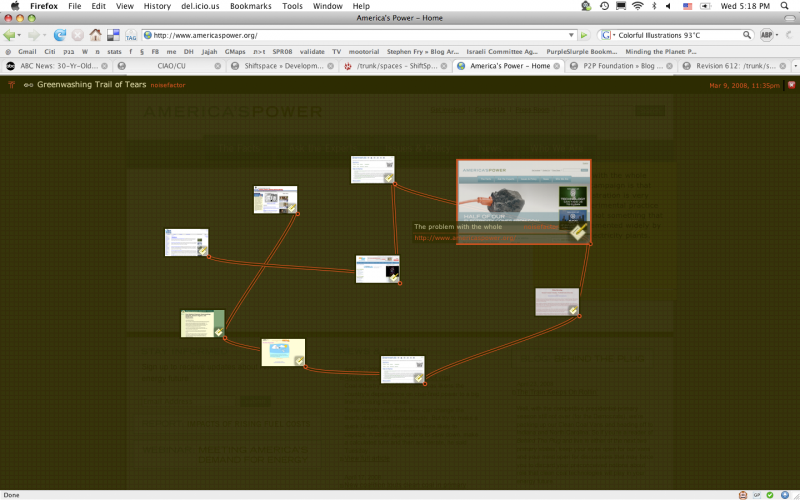The width and height of the screenshot is (800, 500).
Task: Open the list-all-tabs dropdown on the tab bar
Action: pos(795,66)
